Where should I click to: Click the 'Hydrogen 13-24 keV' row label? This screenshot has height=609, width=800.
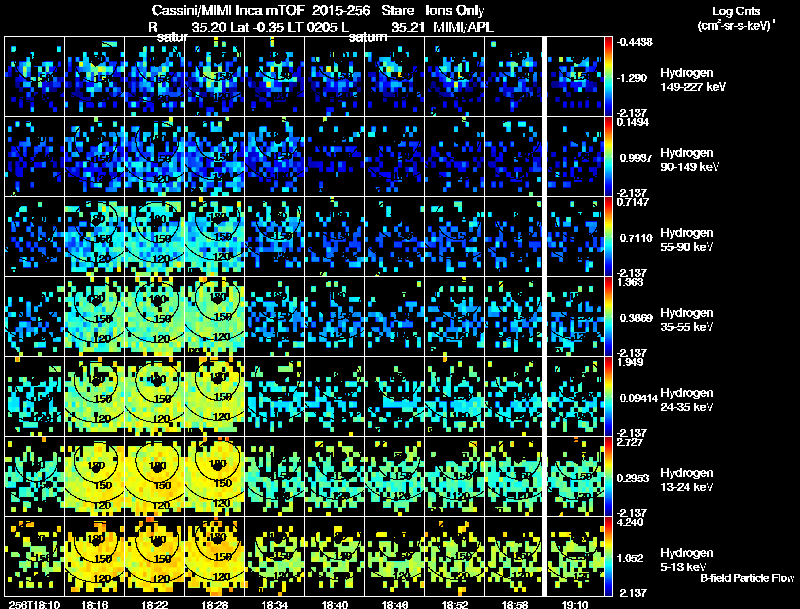pyautogui.click(x=687, y=480)
